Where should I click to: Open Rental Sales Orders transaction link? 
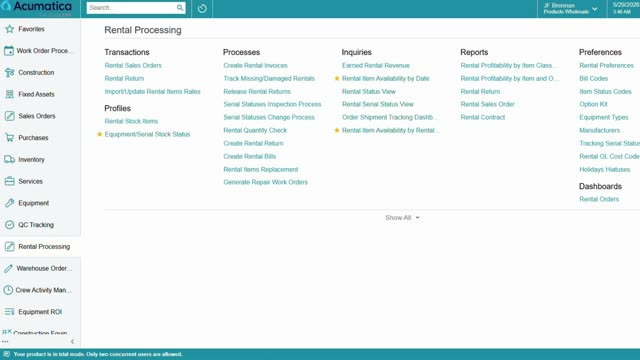133,65
